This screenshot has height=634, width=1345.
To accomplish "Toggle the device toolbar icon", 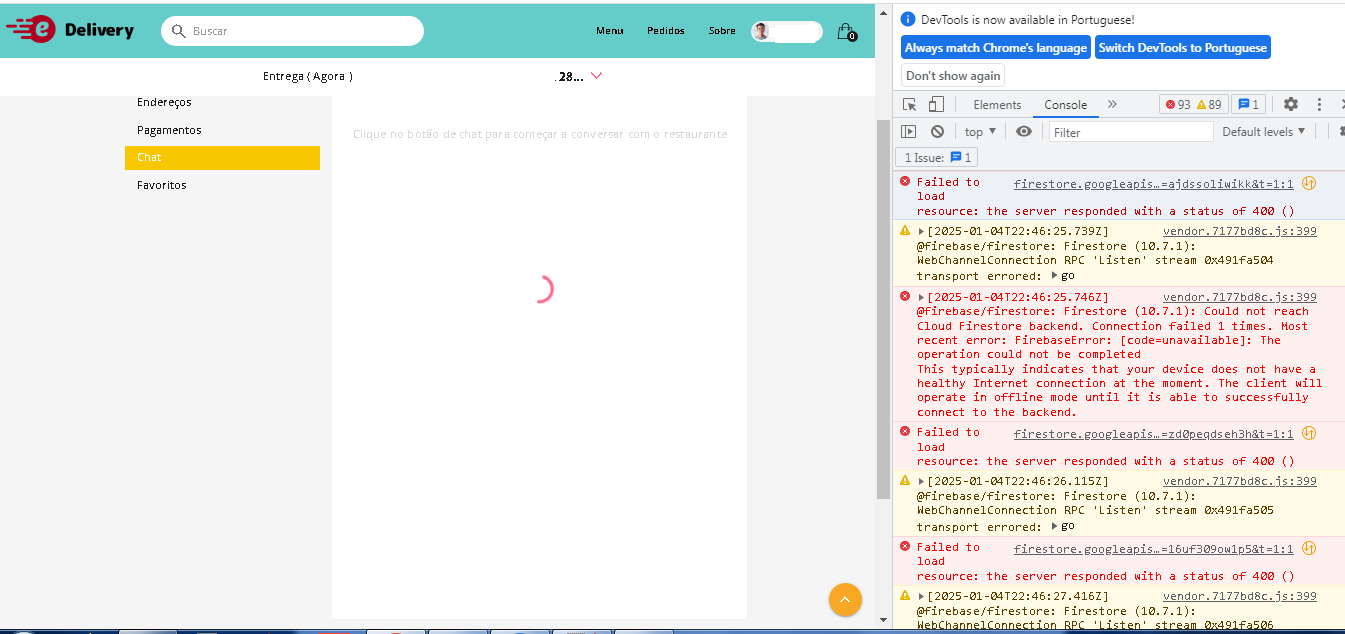I will click(936, 104).
